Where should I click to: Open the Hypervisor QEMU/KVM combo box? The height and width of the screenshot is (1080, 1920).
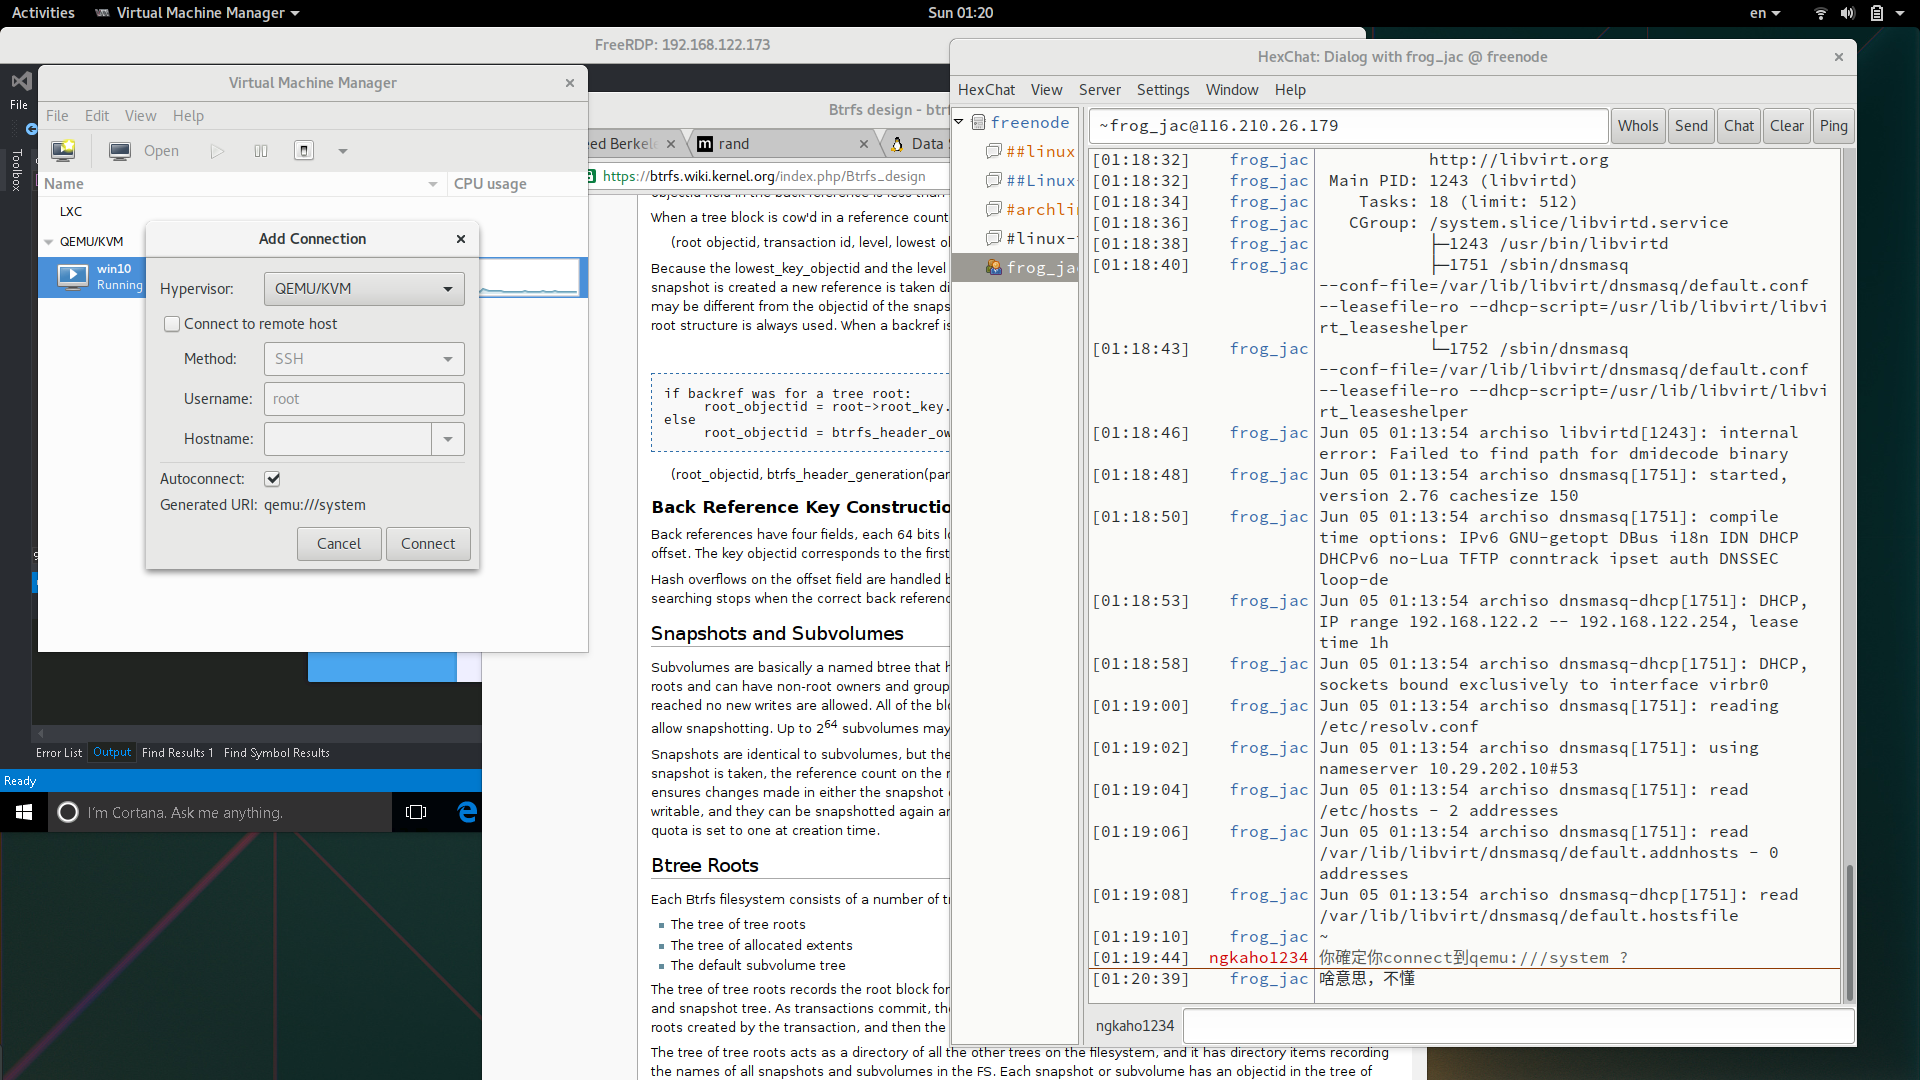click(x=364, y=289)
